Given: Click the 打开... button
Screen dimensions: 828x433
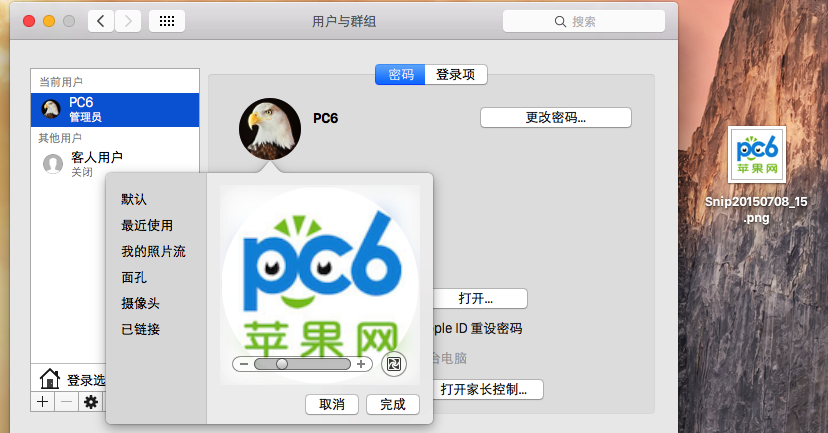Looking at the screenshot, I should click(x=480, y=298).
